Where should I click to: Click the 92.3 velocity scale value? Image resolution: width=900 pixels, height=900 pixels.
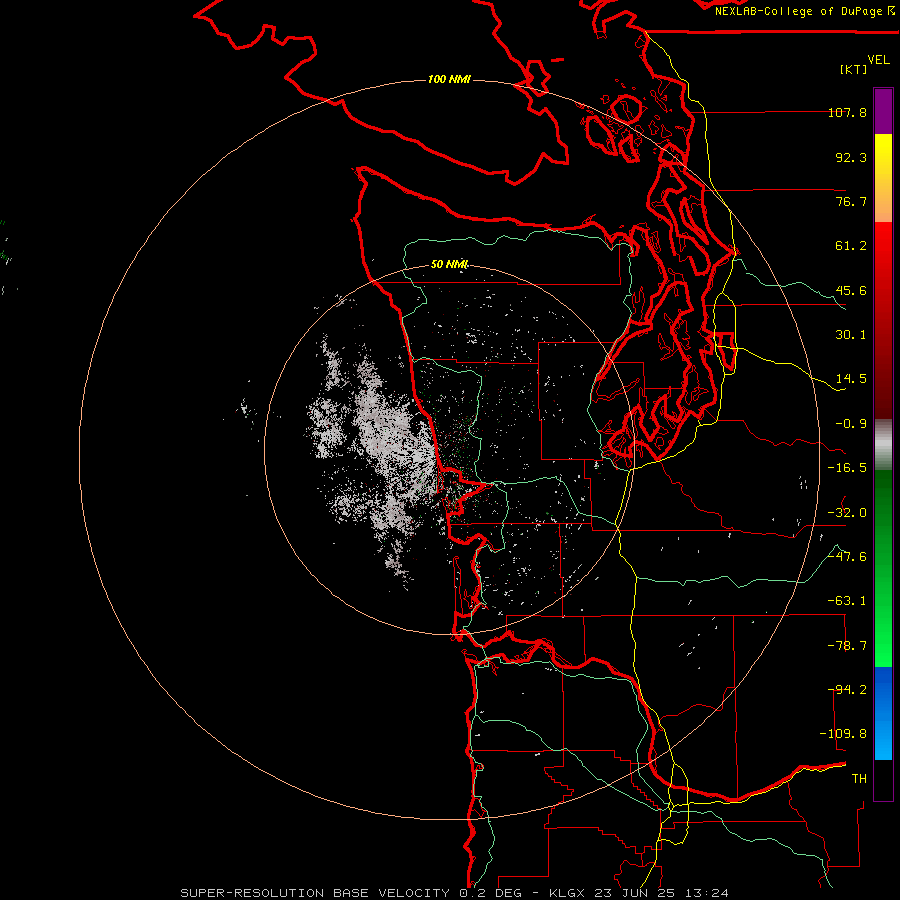851,157
